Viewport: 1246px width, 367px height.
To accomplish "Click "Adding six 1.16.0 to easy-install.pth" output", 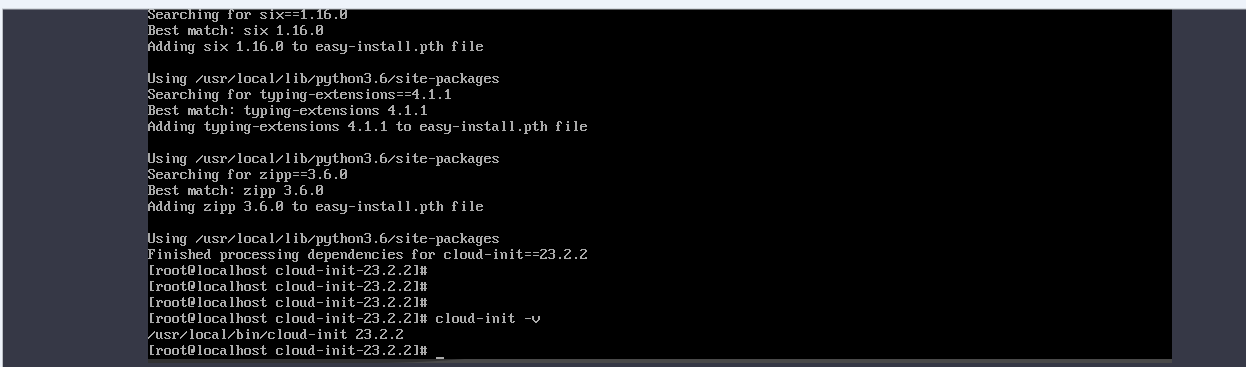I will pos(315,47).
